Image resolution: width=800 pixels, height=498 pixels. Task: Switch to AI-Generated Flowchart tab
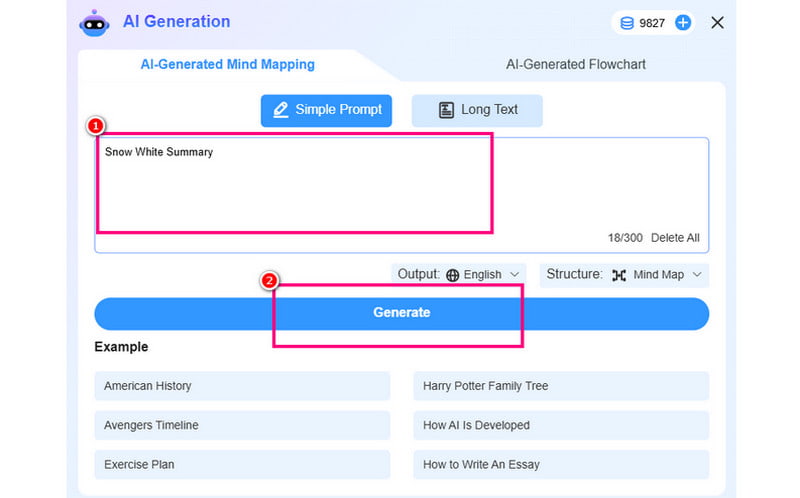tap(576, 64)
